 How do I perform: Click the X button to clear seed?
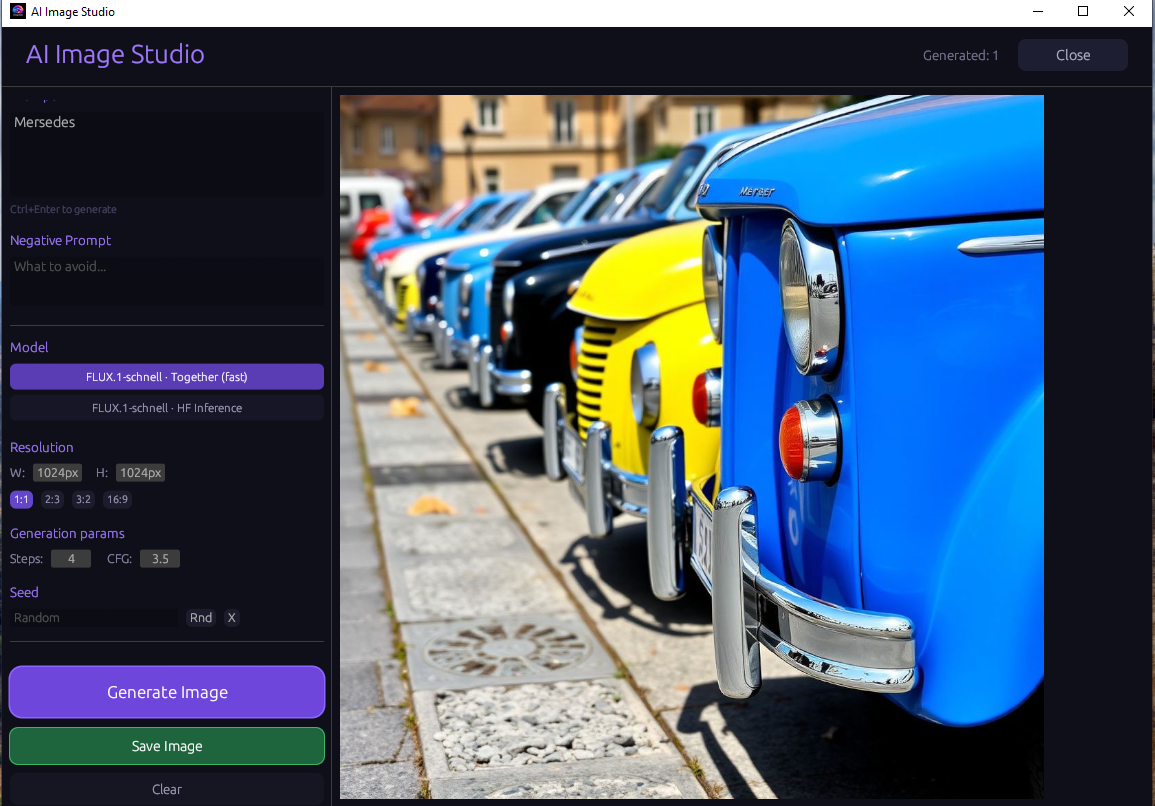(232, 618)
